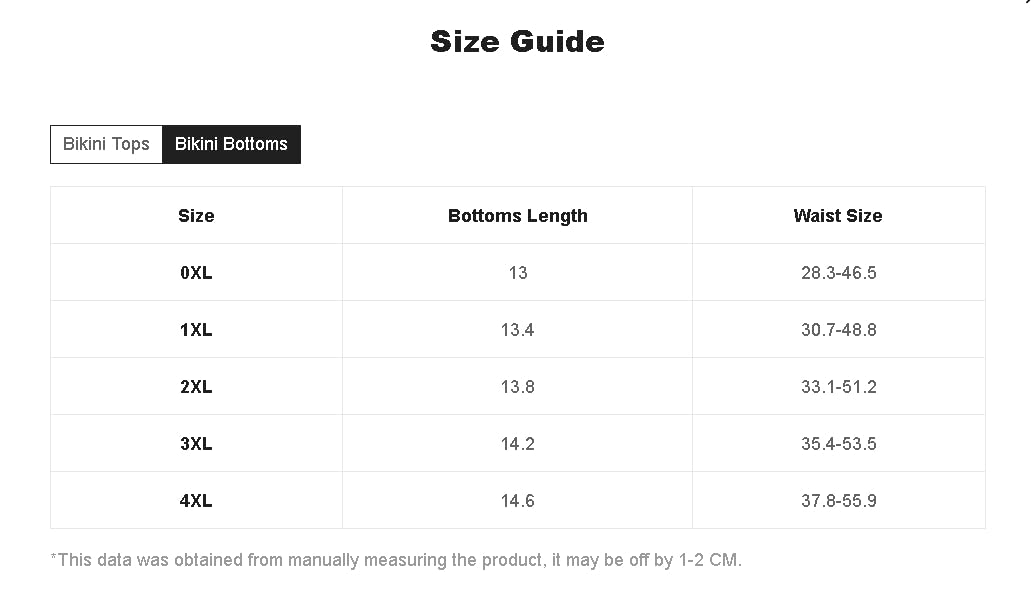The image size is (1031, 597).
Task: Select the 1XL size row label
Action: coord(196,330)
